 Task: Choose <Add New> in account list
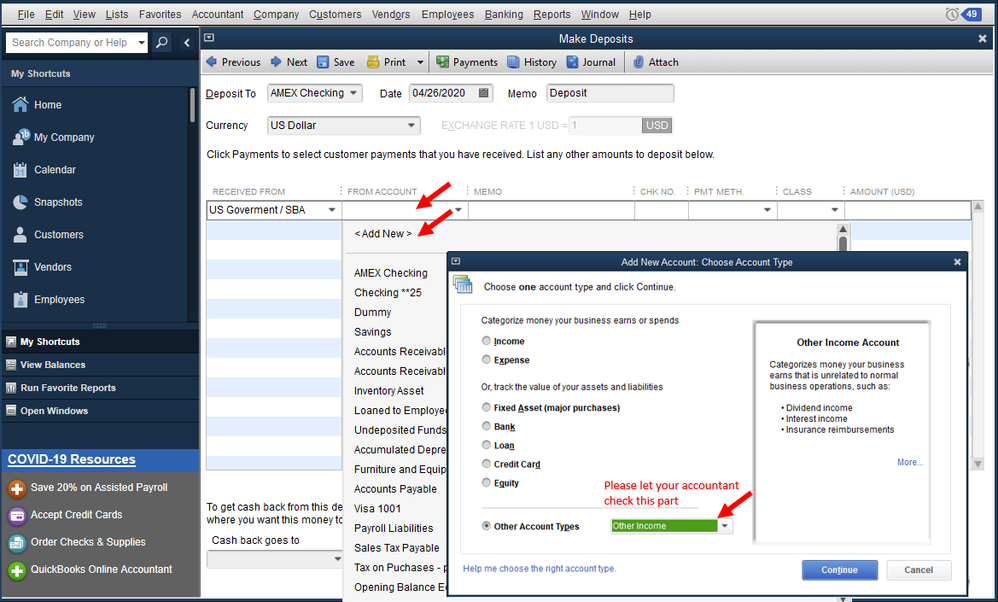pyautogui.click(x=383, y=234)
